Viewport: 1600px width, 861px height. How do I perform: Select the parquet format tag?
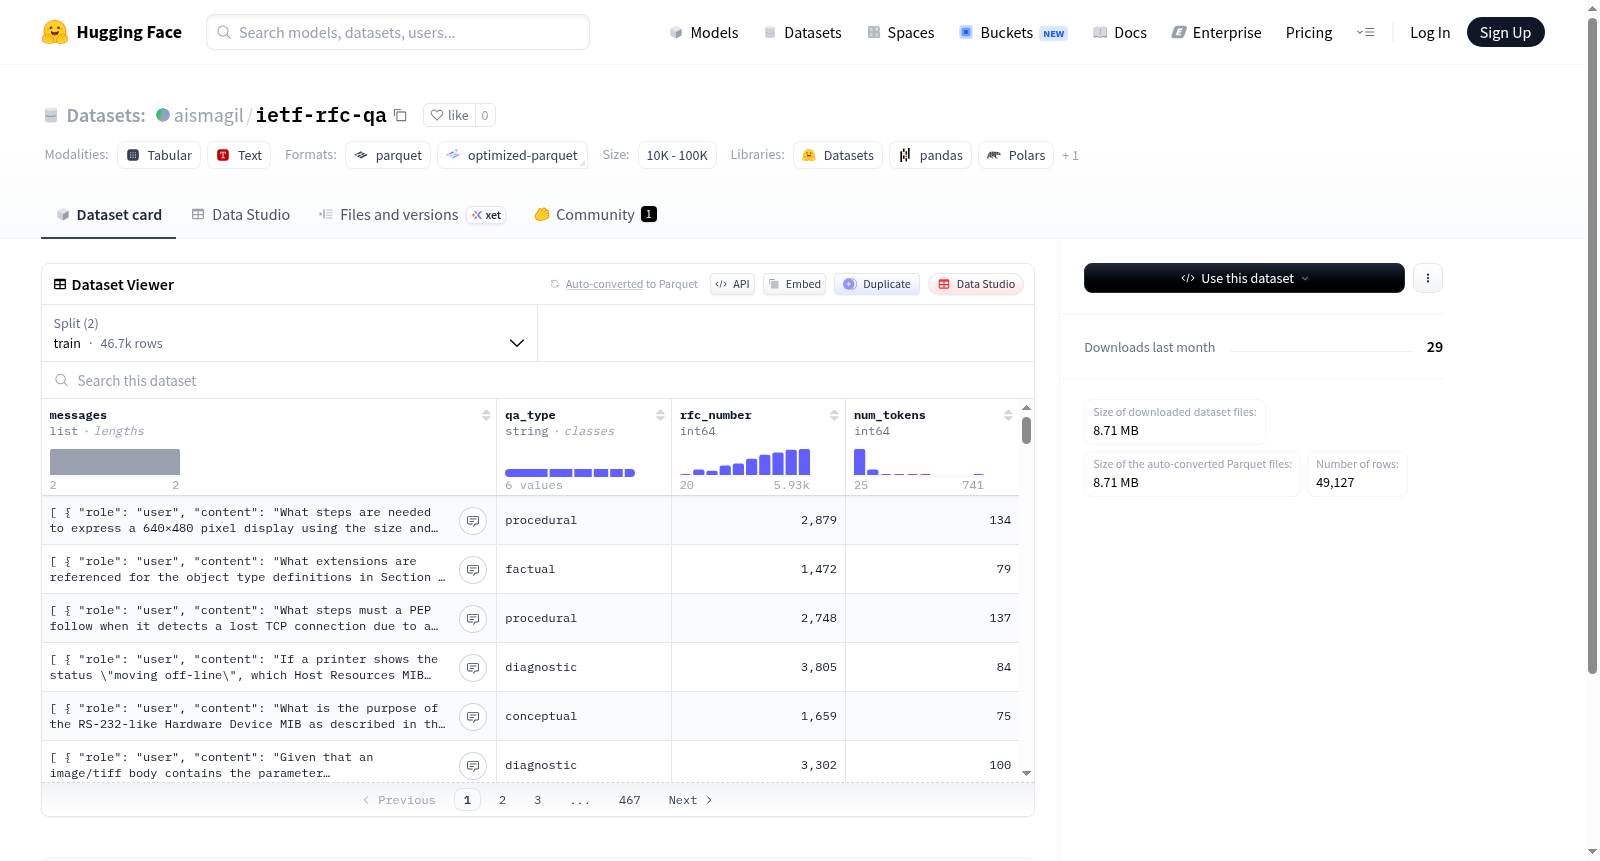tap(388, 155)
